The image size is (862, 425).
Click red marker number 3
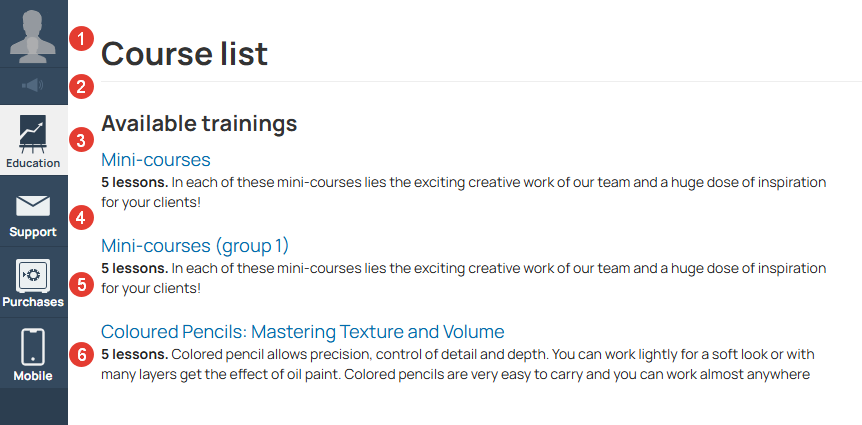(x=81, y=140)
